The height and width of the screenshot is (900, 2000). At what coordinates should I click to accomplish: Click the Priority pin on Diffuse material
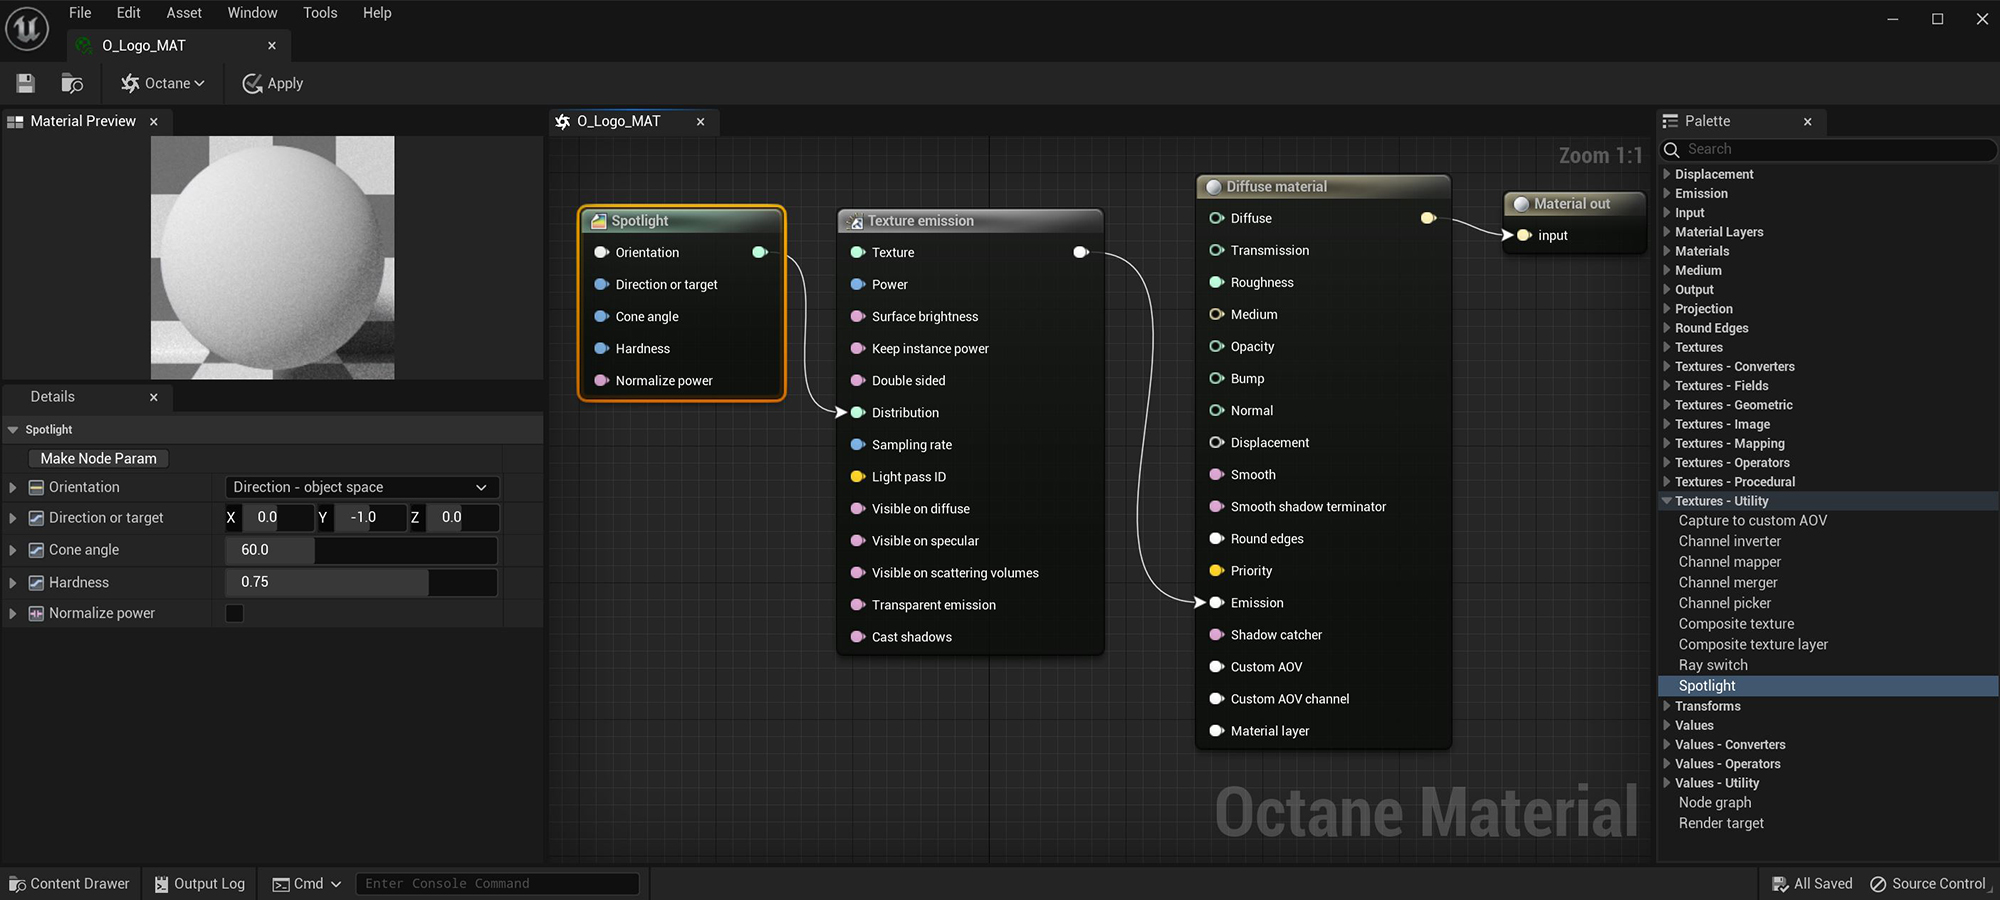point(1217,571)
